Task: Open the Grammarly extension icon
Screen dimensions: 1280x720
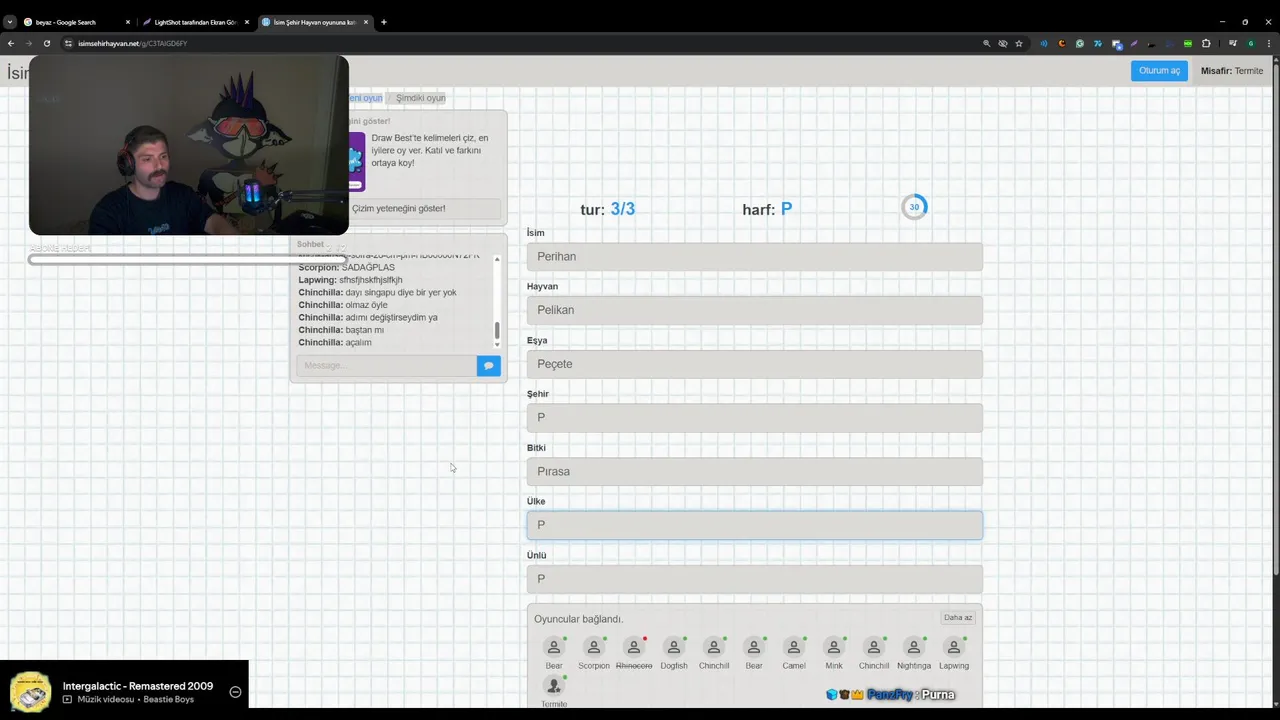Action: (x=1080, y=44)
